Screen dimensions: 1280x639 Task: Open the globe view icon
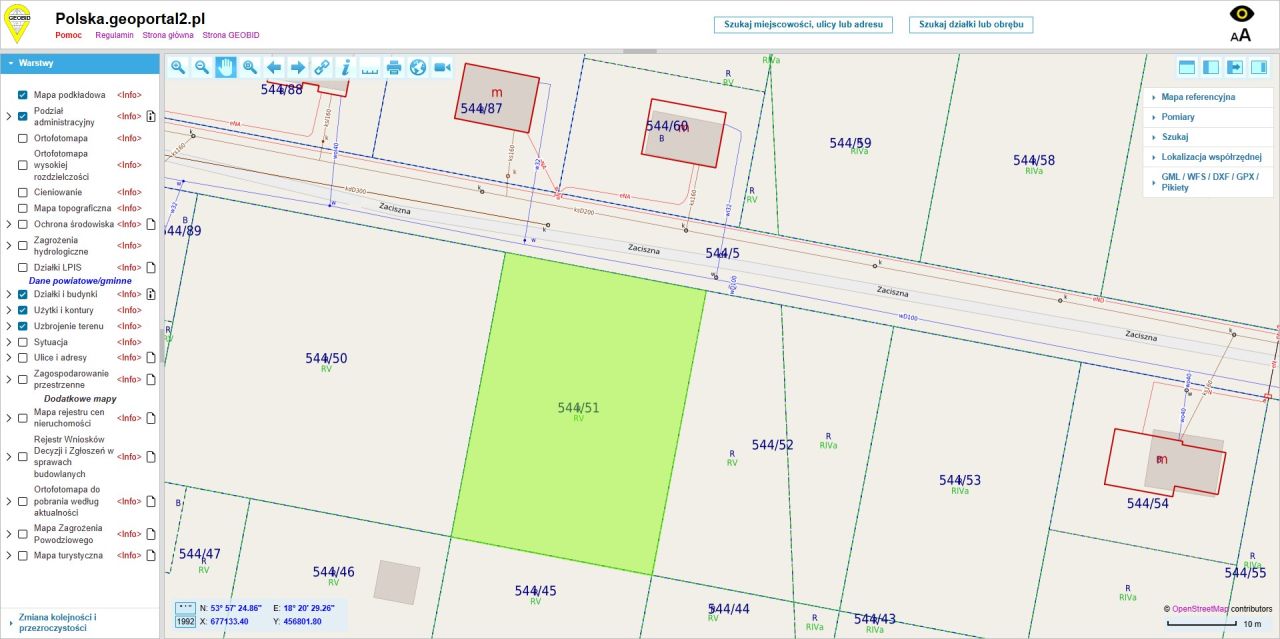418,67
